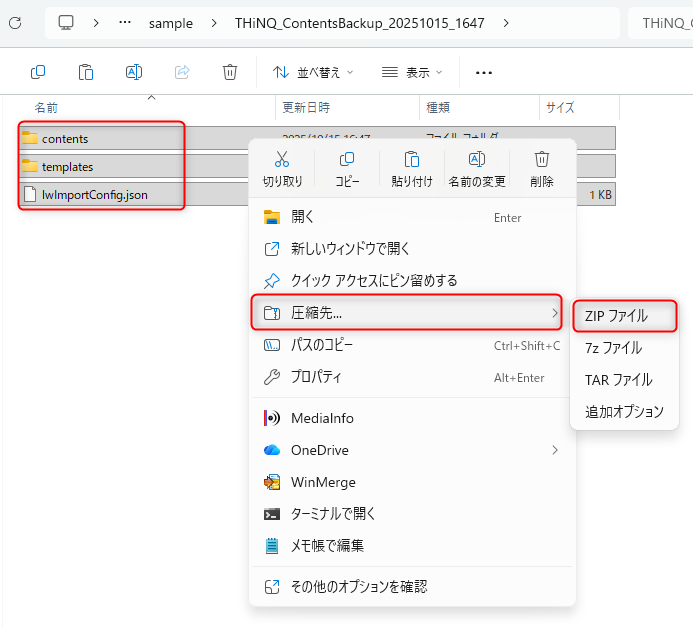Choose 開く from the context menu
This screenshot has width=693, height=629.
412,217
